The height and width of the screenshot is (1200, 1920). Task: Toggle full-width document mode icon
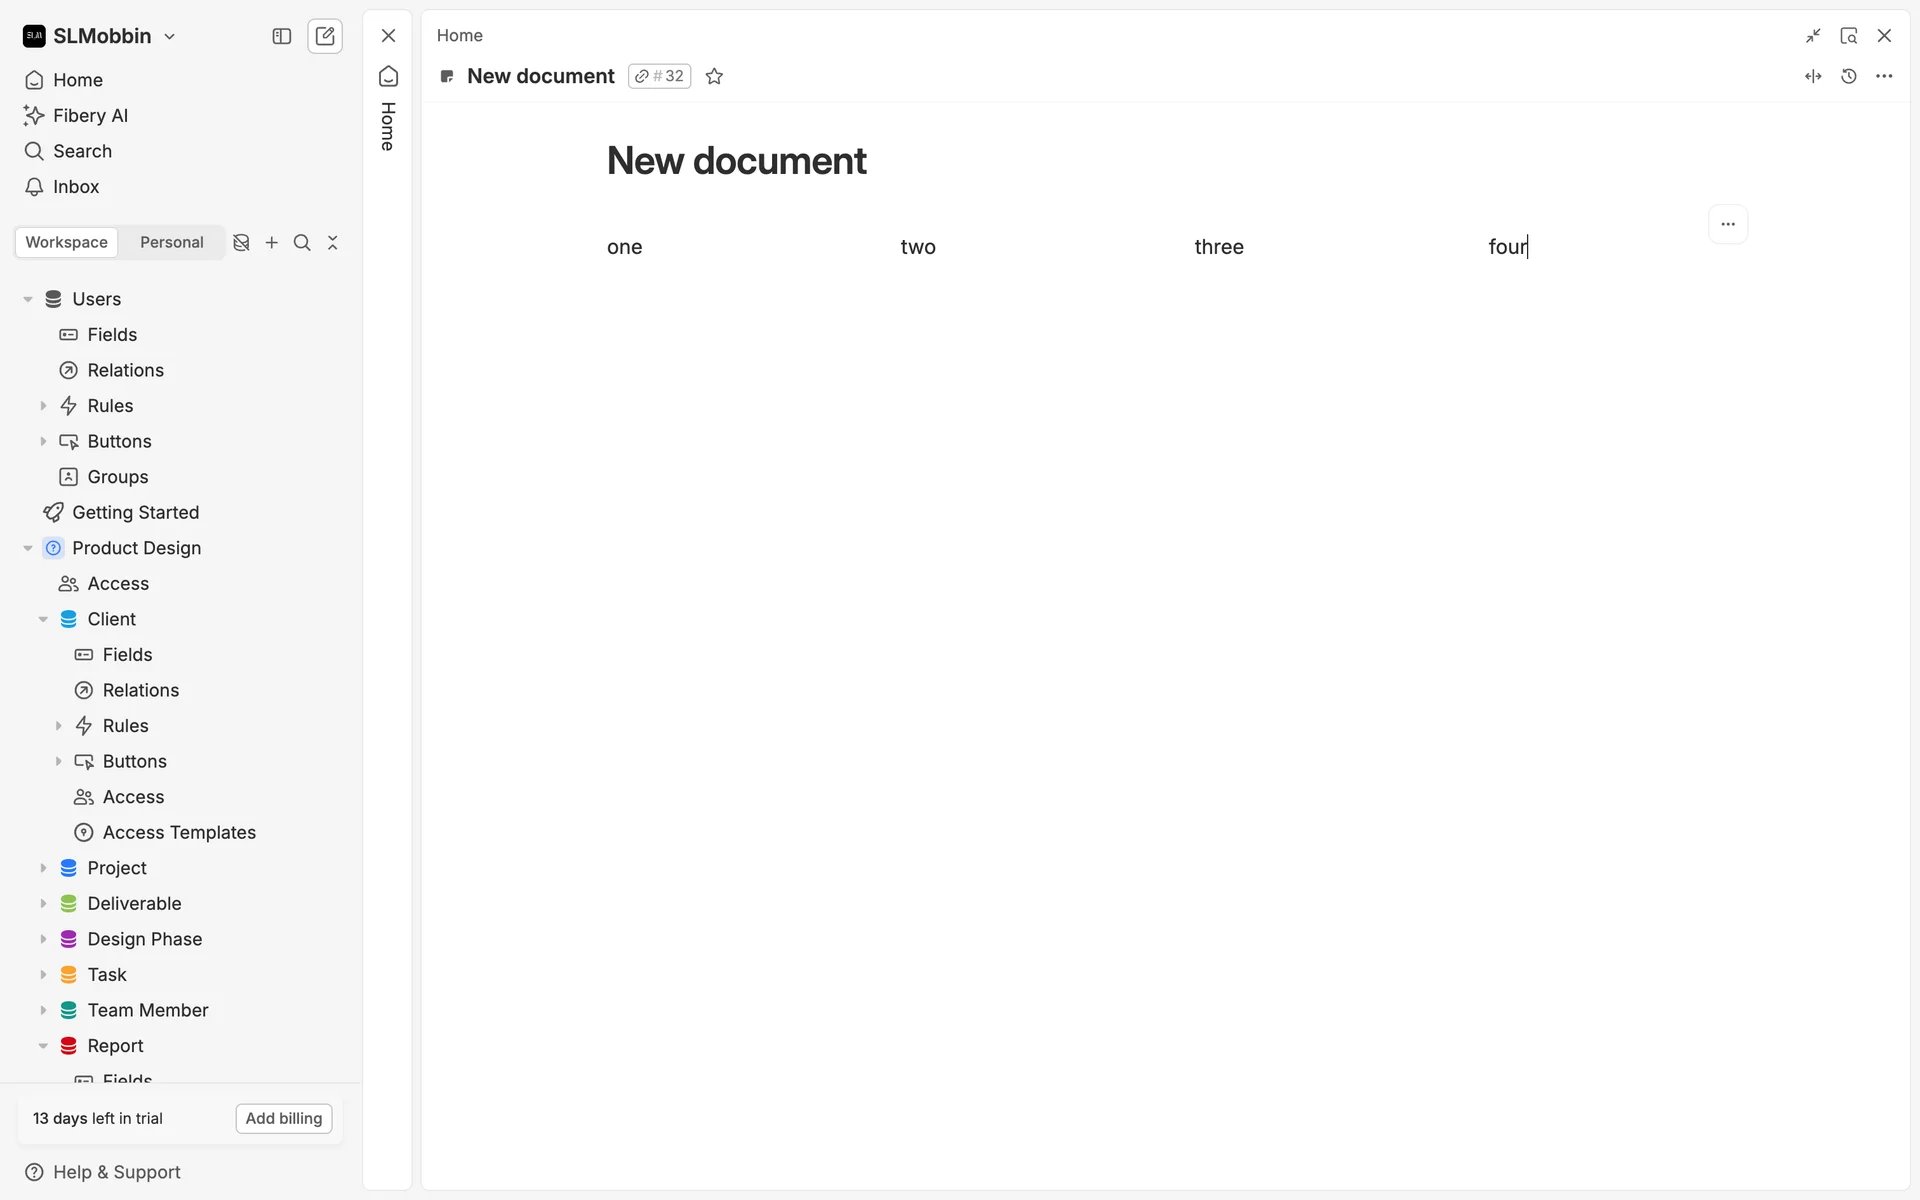[x=1813, y=76]
